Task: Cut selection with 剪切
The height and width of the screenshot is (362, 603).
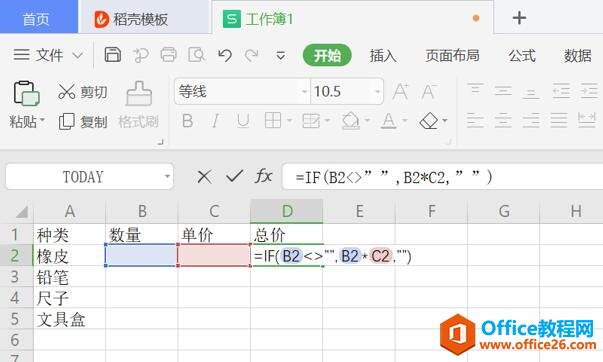Action: (x=83, y=92)
